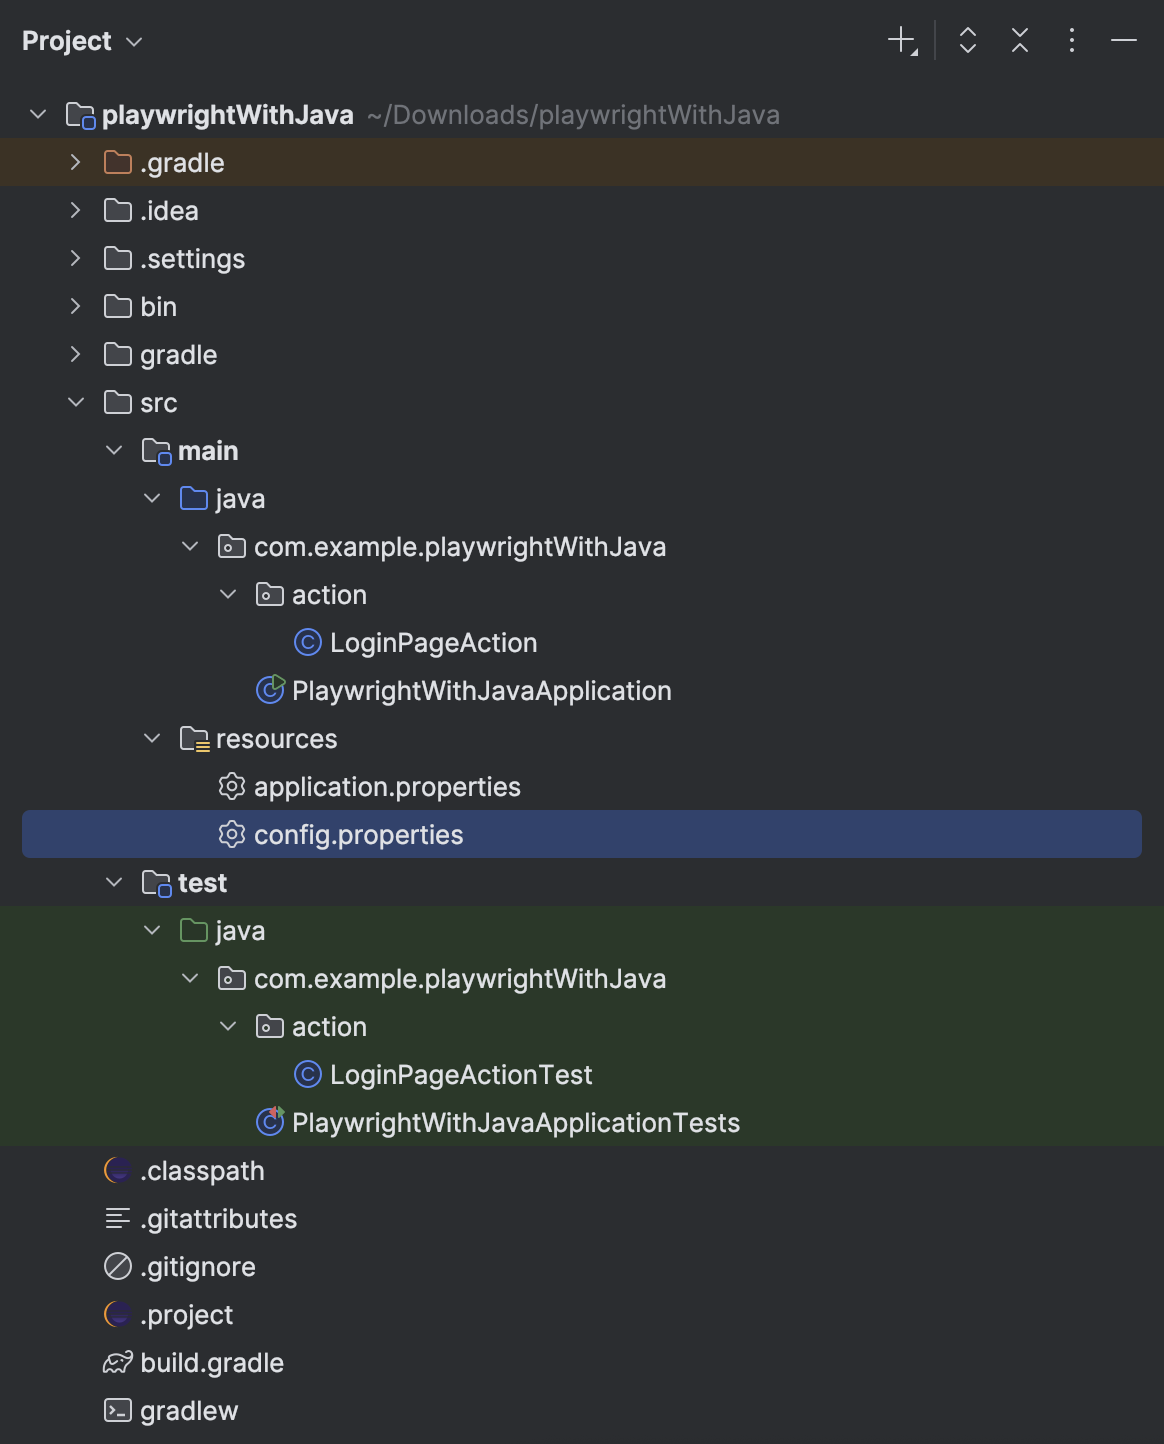Screen dimensions: 1164x1444
Task: Select the playwrightWithJava project name
Action: pyautogui.click(x=228, y=115)
